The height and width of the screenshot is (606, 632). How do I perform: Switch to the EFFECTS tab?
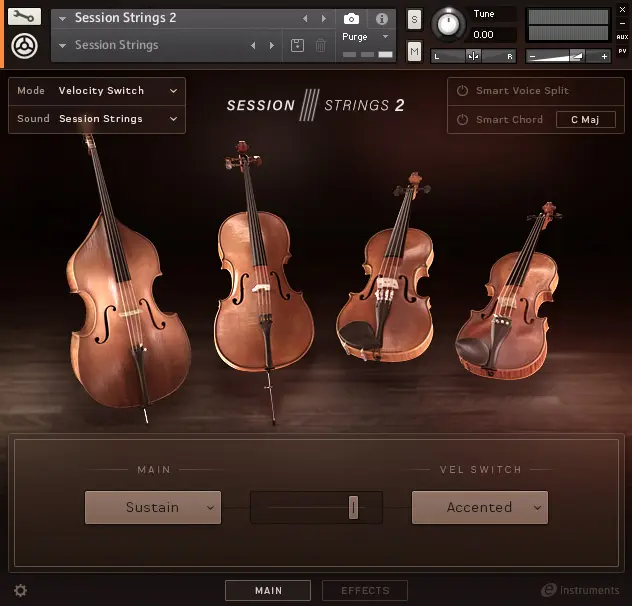click(x=365, y=591)
